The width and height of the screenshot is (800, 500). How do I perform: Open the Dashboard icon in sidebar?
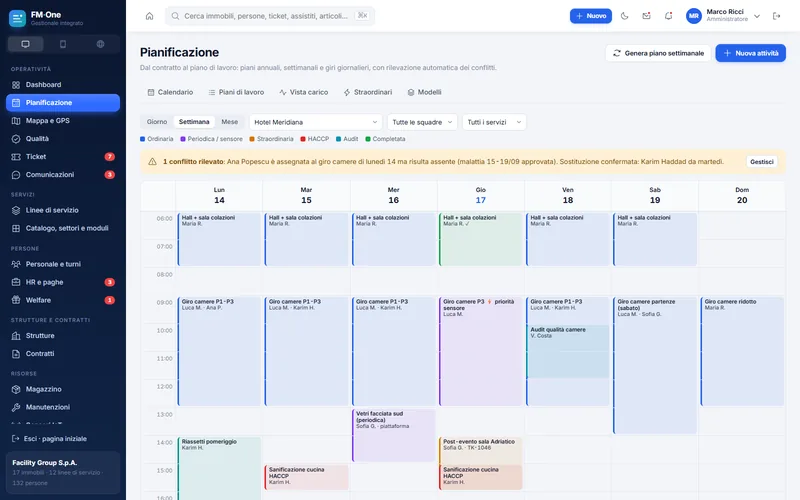click(x=16, y=85)
